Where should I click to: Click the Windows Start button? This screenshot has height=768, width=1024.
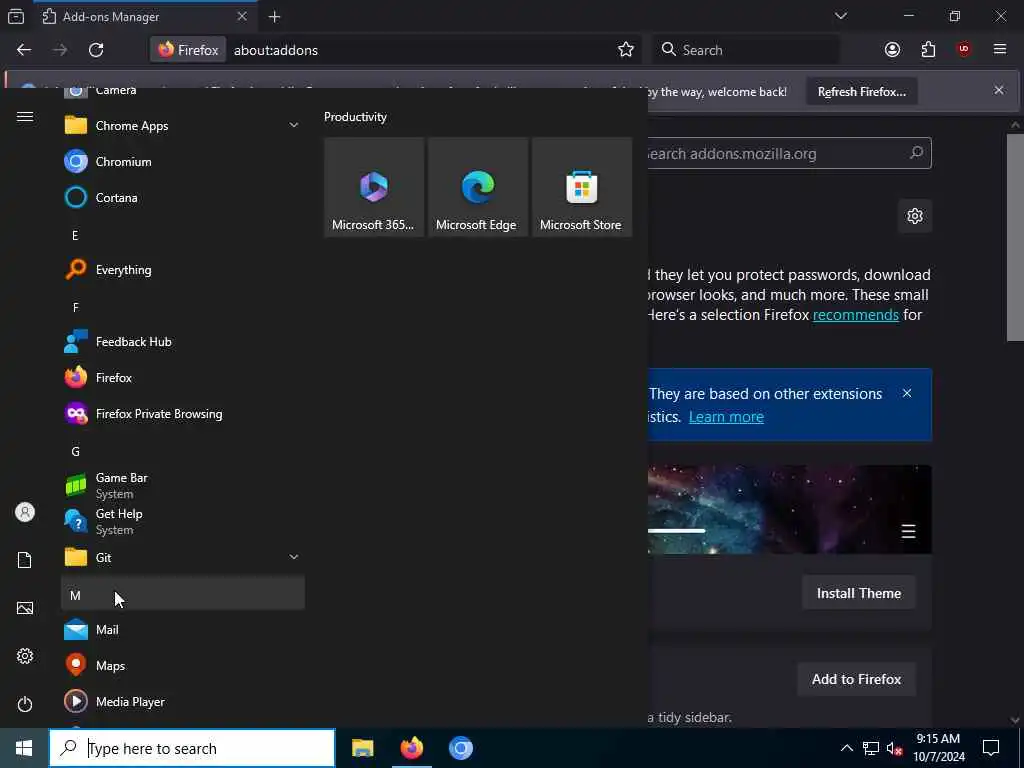tap(24, 748)
